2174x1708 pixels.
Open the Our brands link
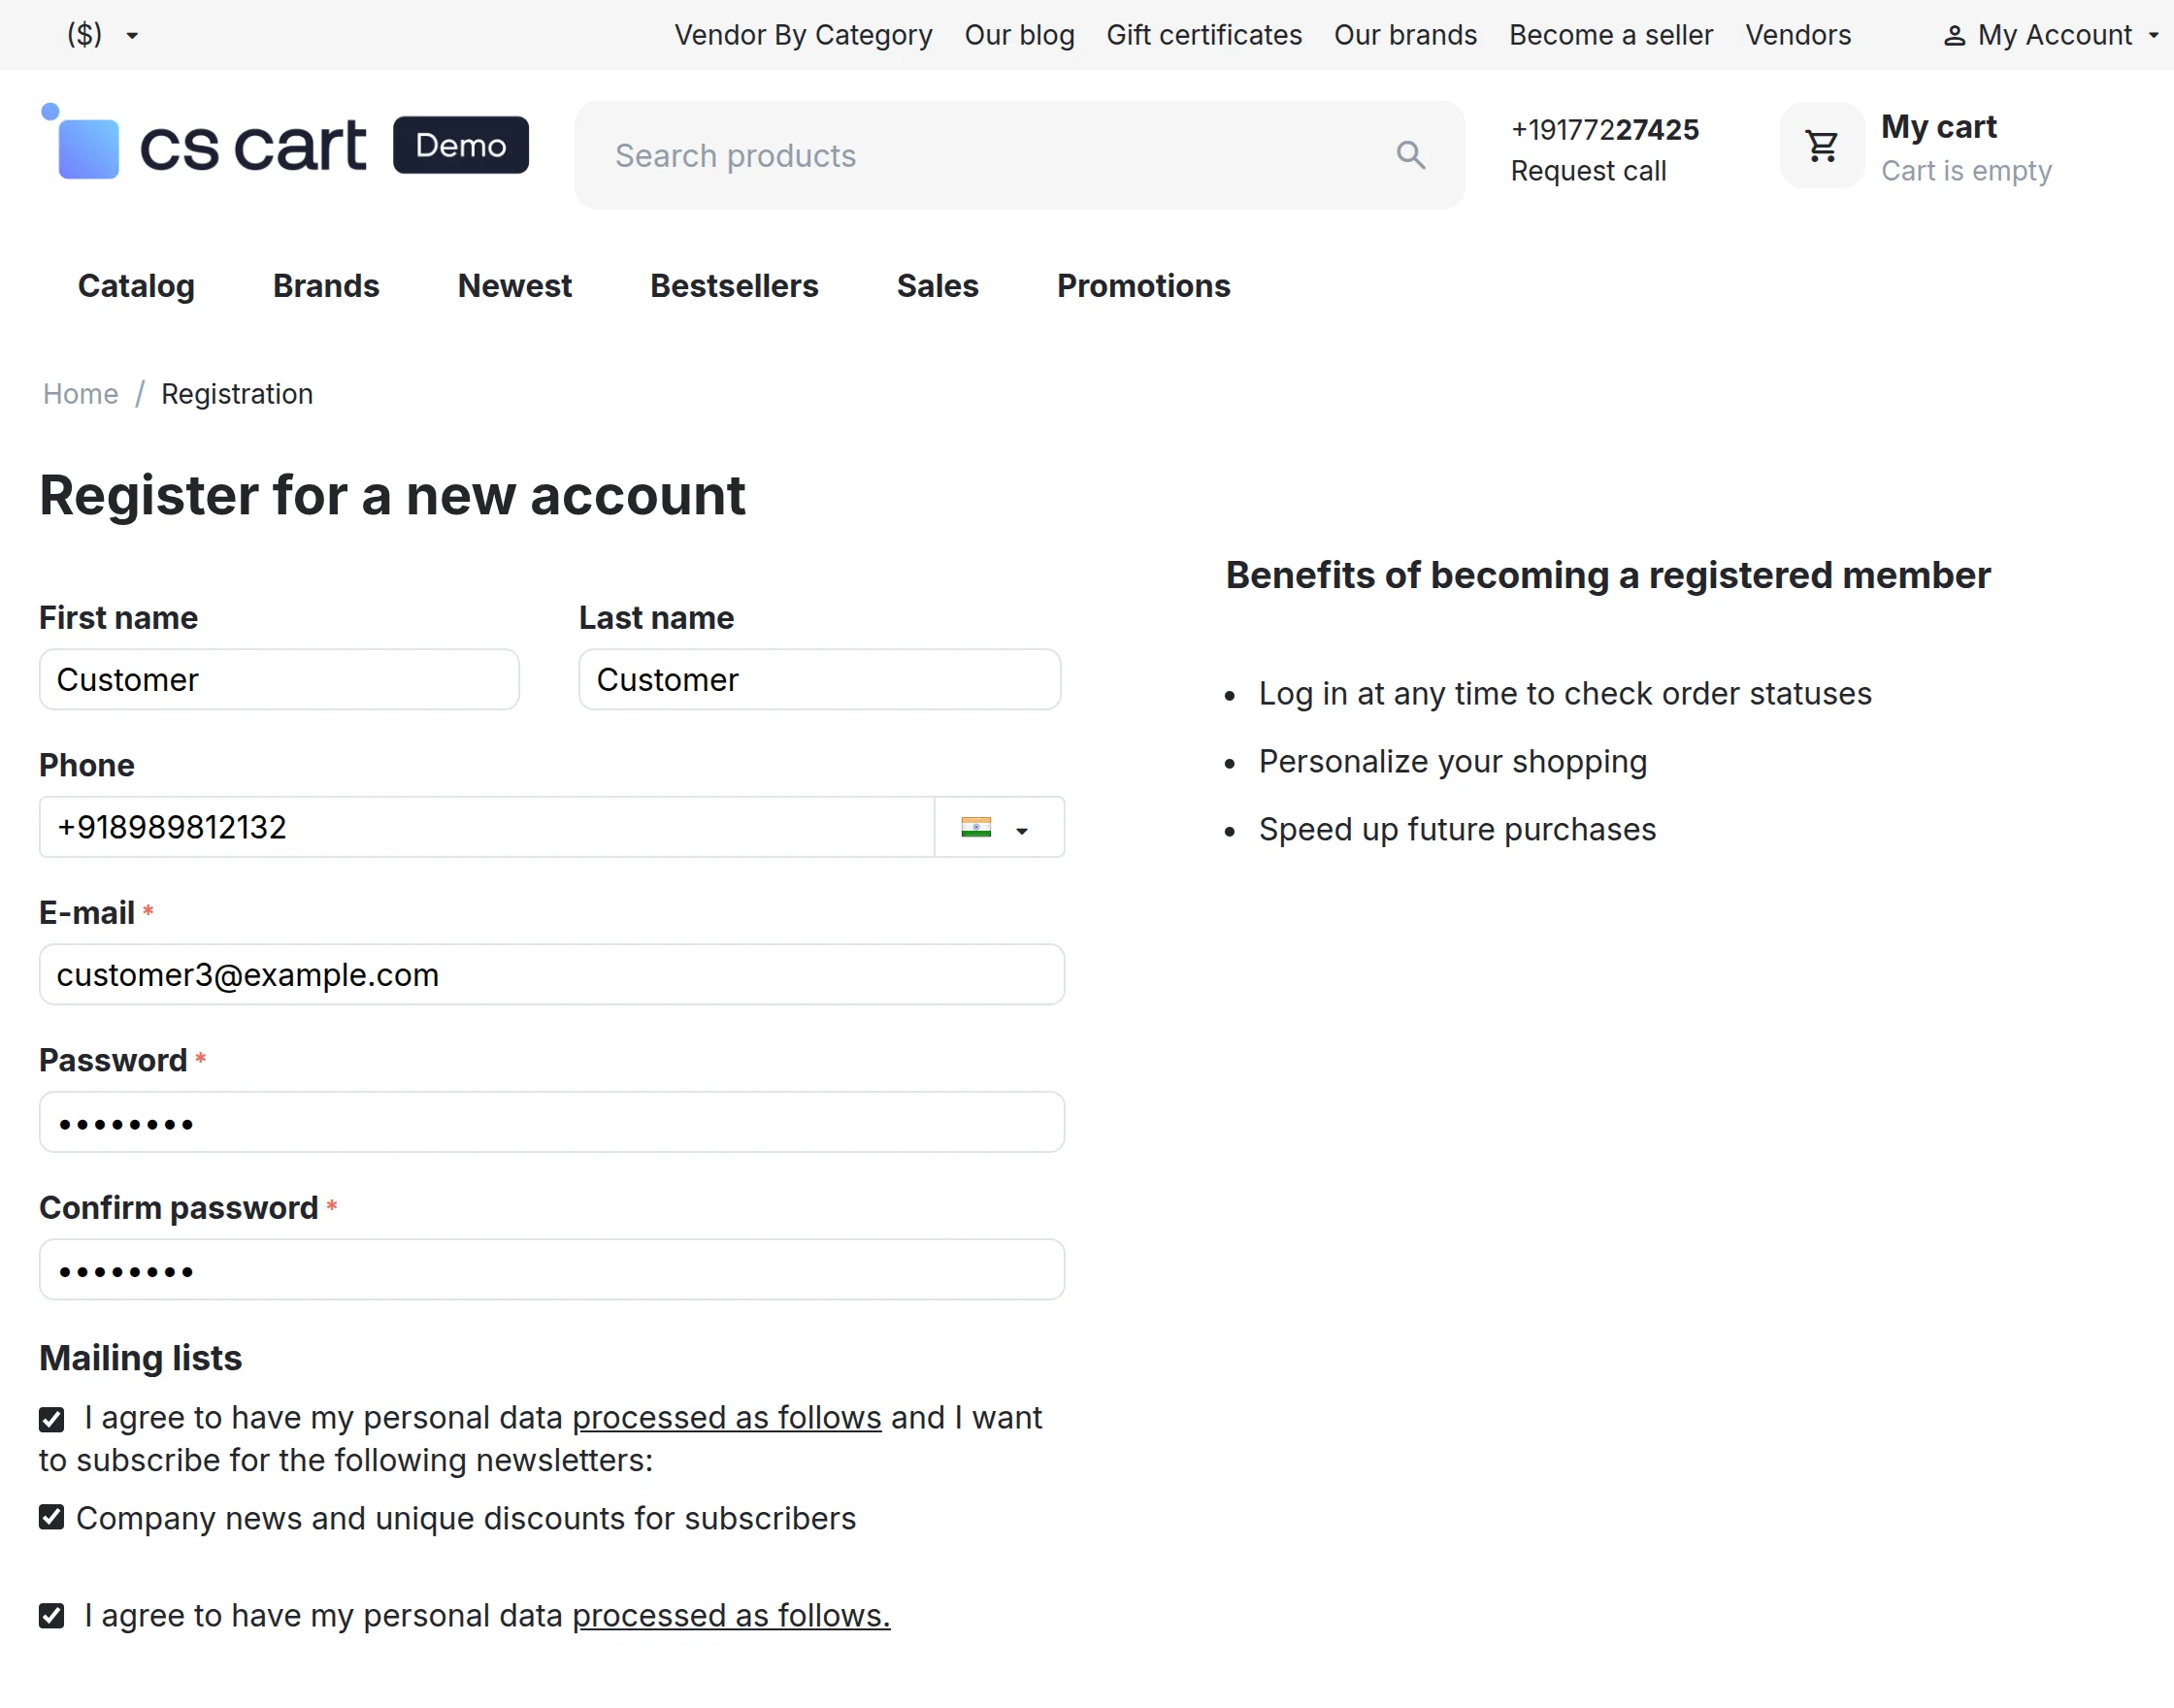point(1405,35)
